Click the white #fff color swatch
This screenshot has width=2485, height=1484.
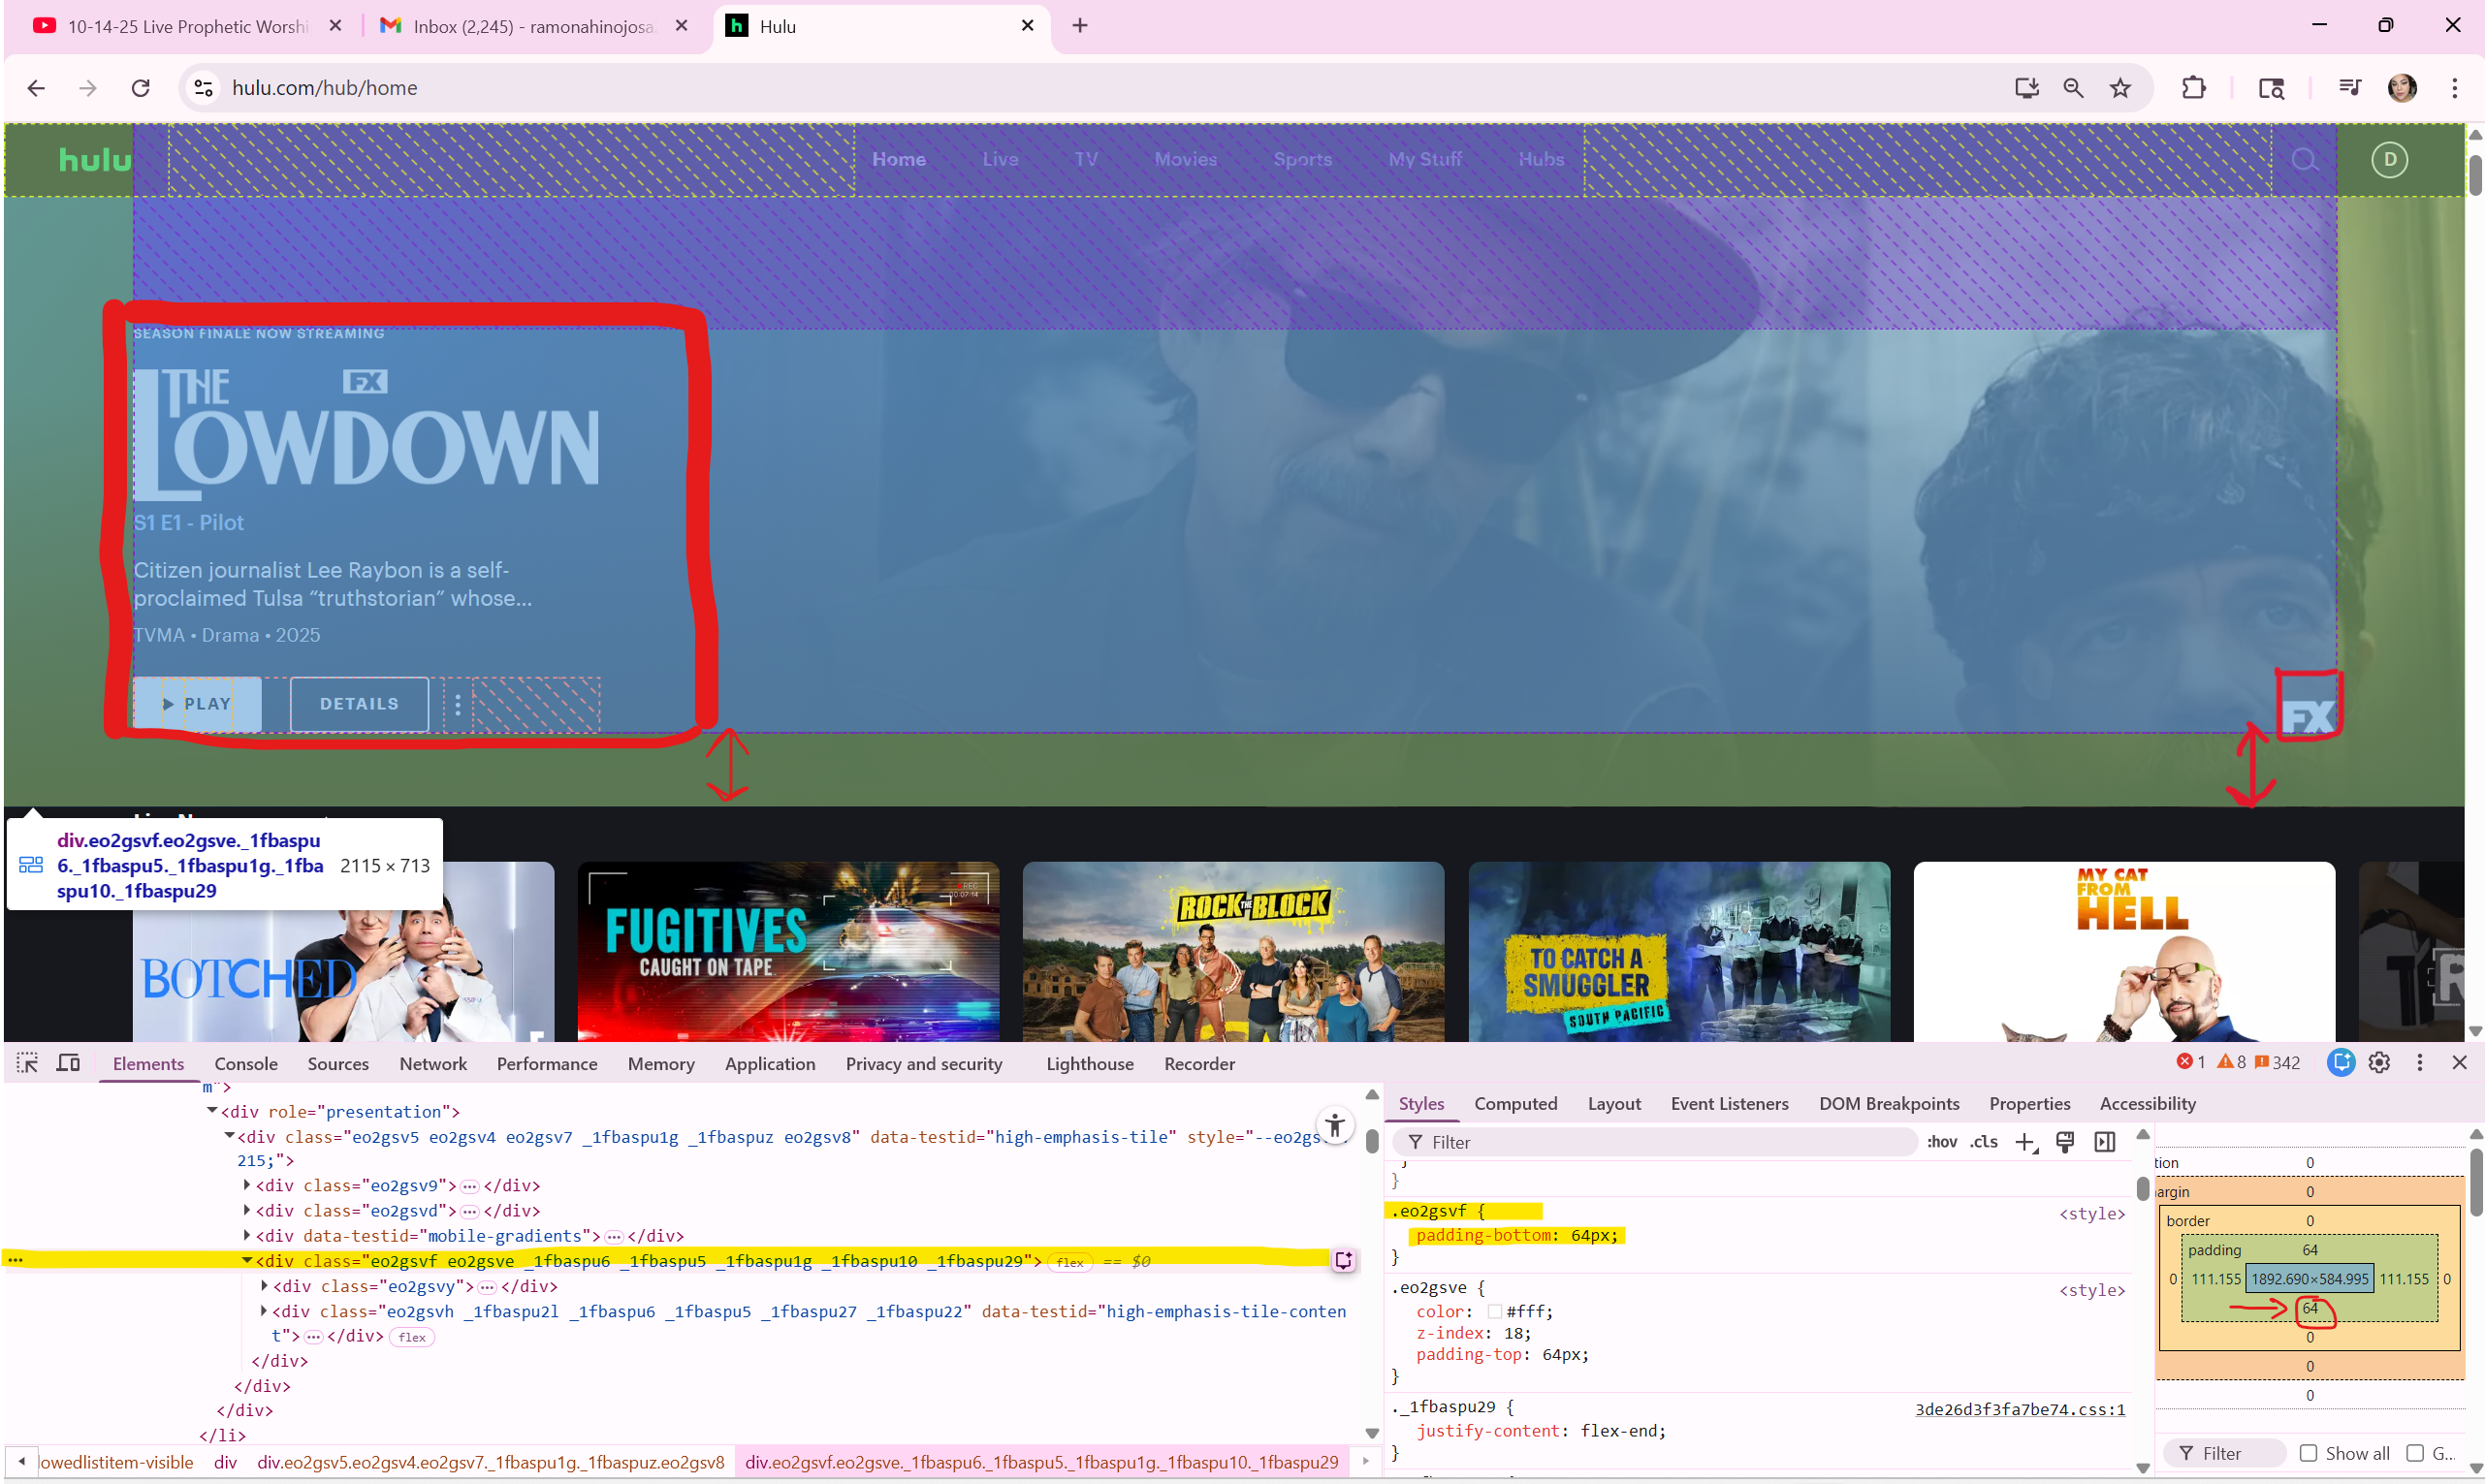click(1494, 1312)
